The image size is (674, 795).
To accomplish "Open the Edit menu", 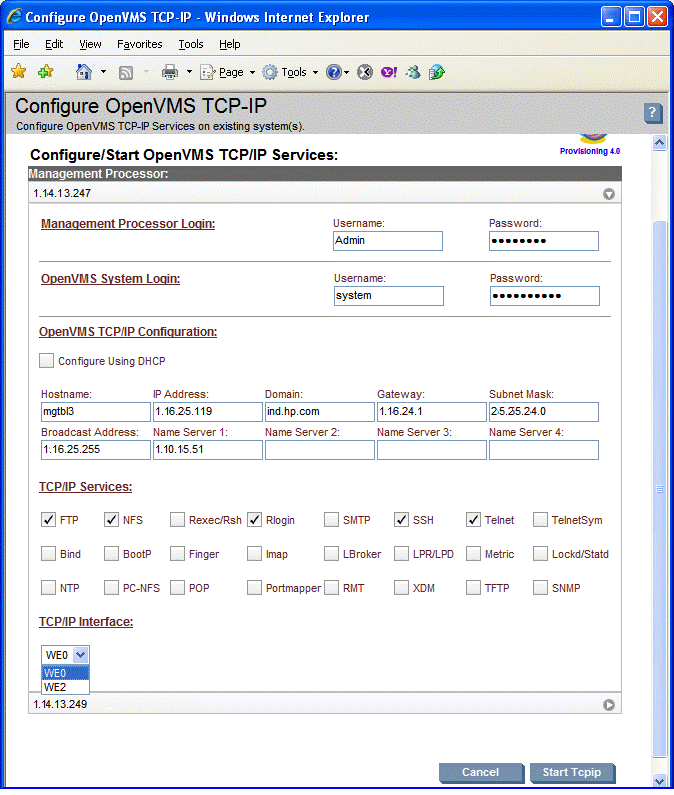I will pos(54,44).
